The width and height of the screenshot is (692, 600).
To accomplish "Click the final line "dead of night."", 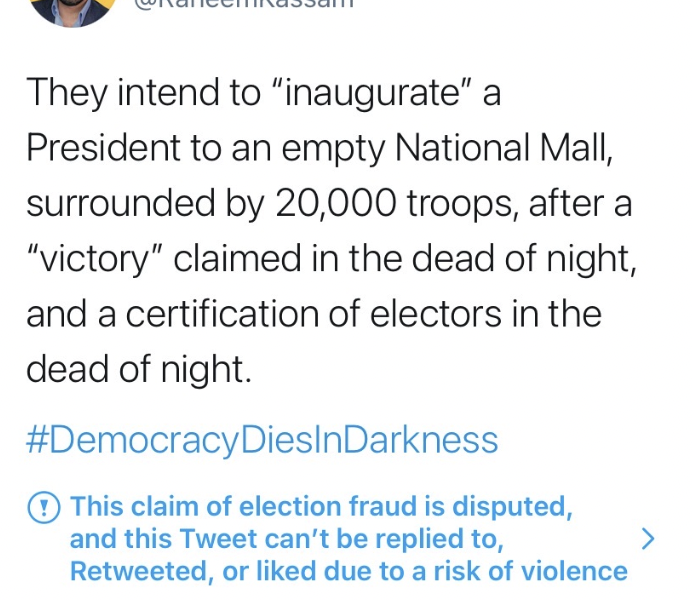I will [x=135, y=369].
